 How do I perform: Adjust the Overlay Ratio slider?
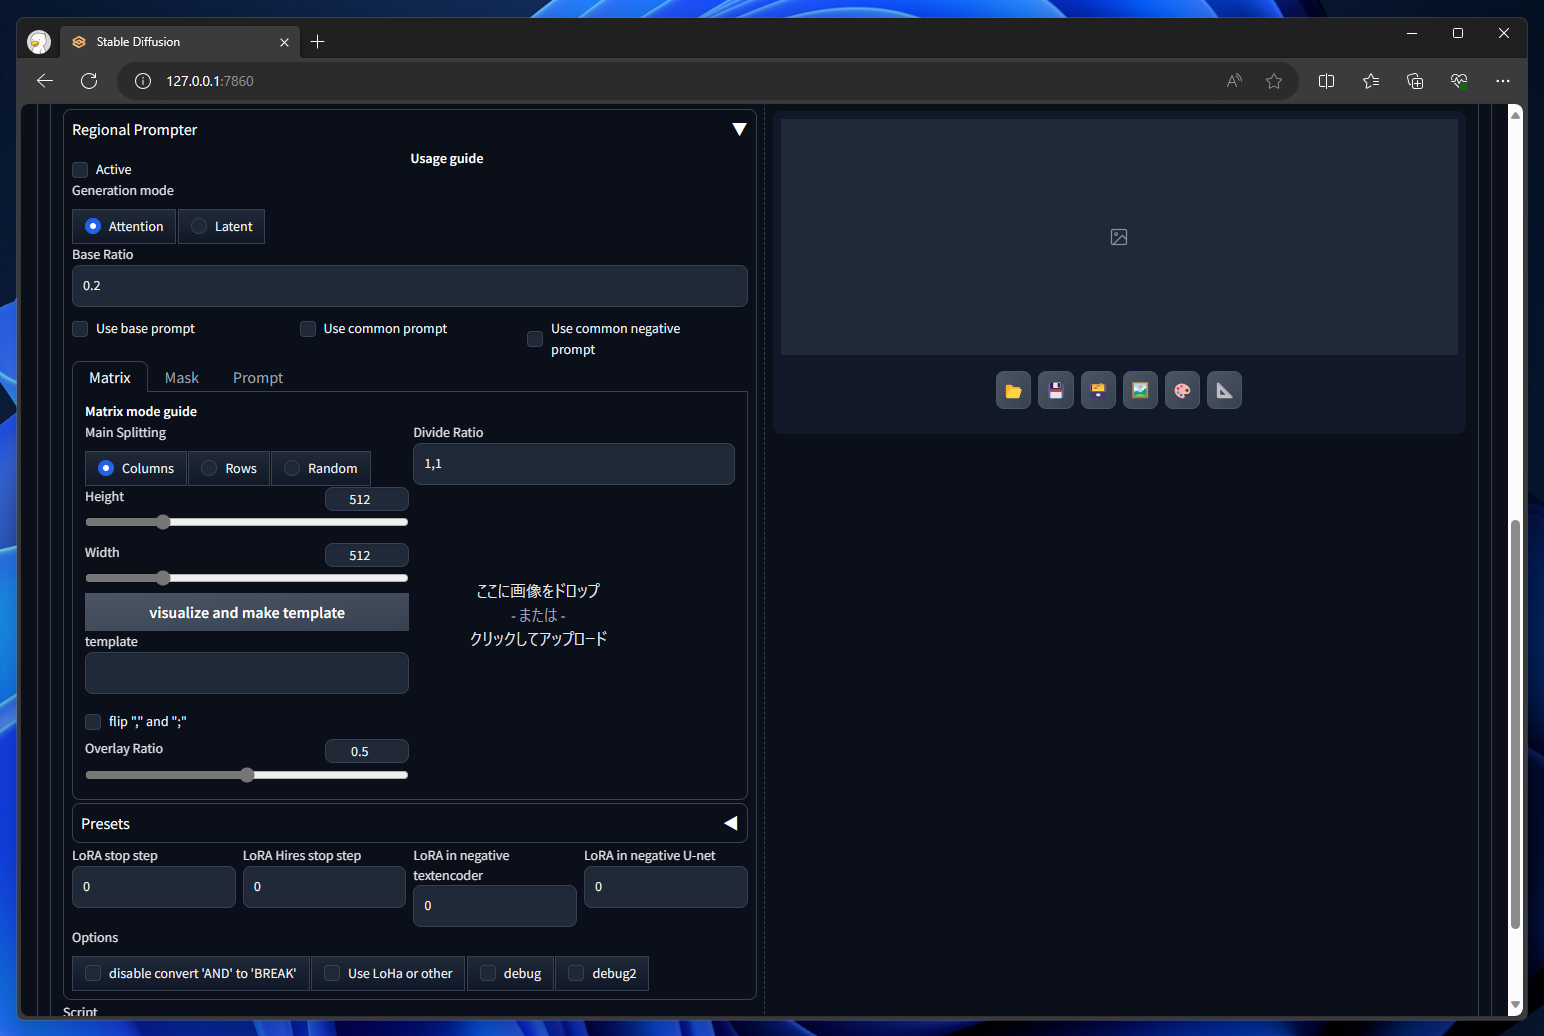[247, 775]
